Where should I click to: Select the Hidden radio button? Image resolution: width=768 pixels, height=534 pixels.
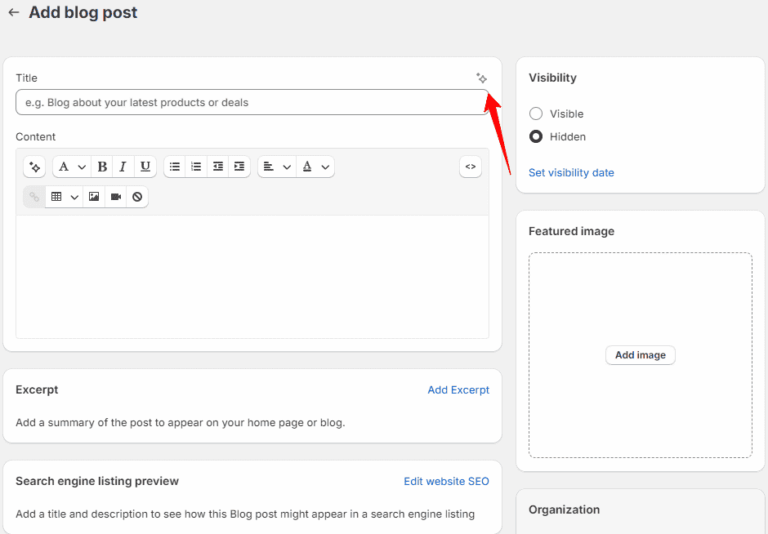click(x=536, y=137)
